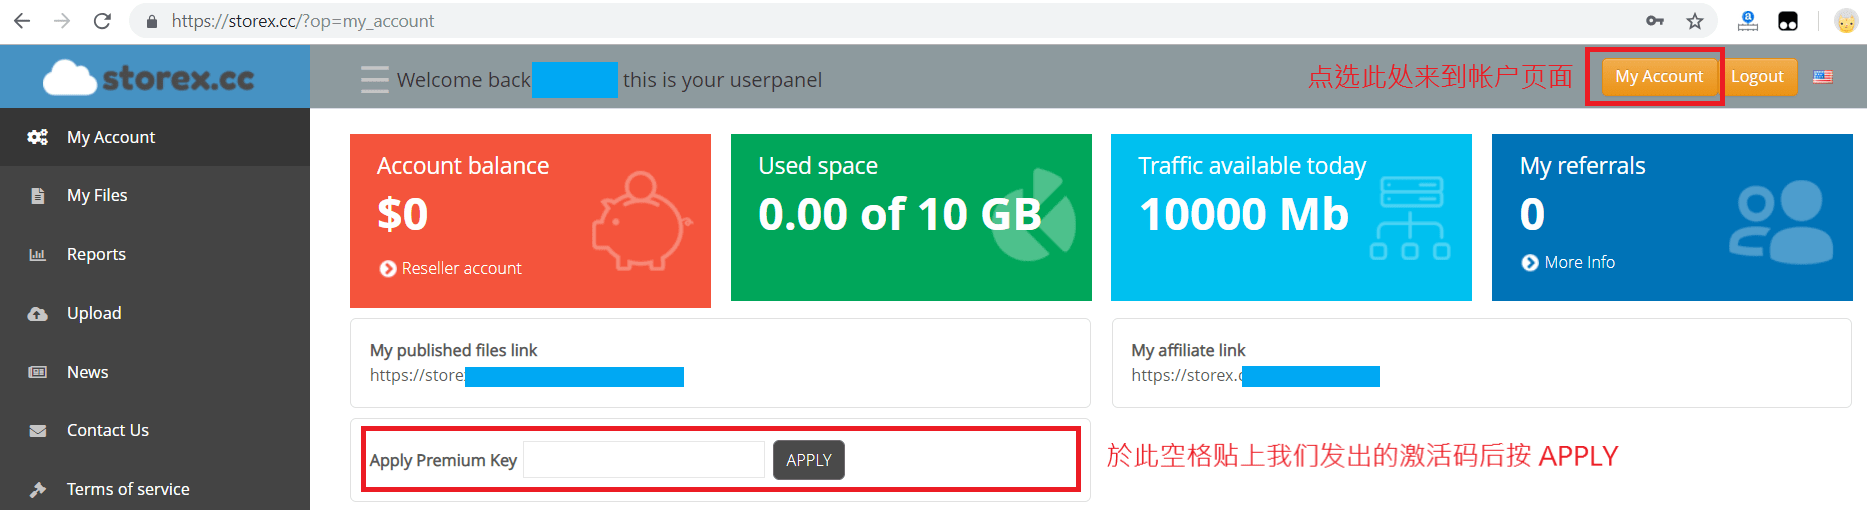The height and width of the screenshot is (510, 1867).
Task: Go back with the browser back arrow
Action: click(x=22, y=21)
